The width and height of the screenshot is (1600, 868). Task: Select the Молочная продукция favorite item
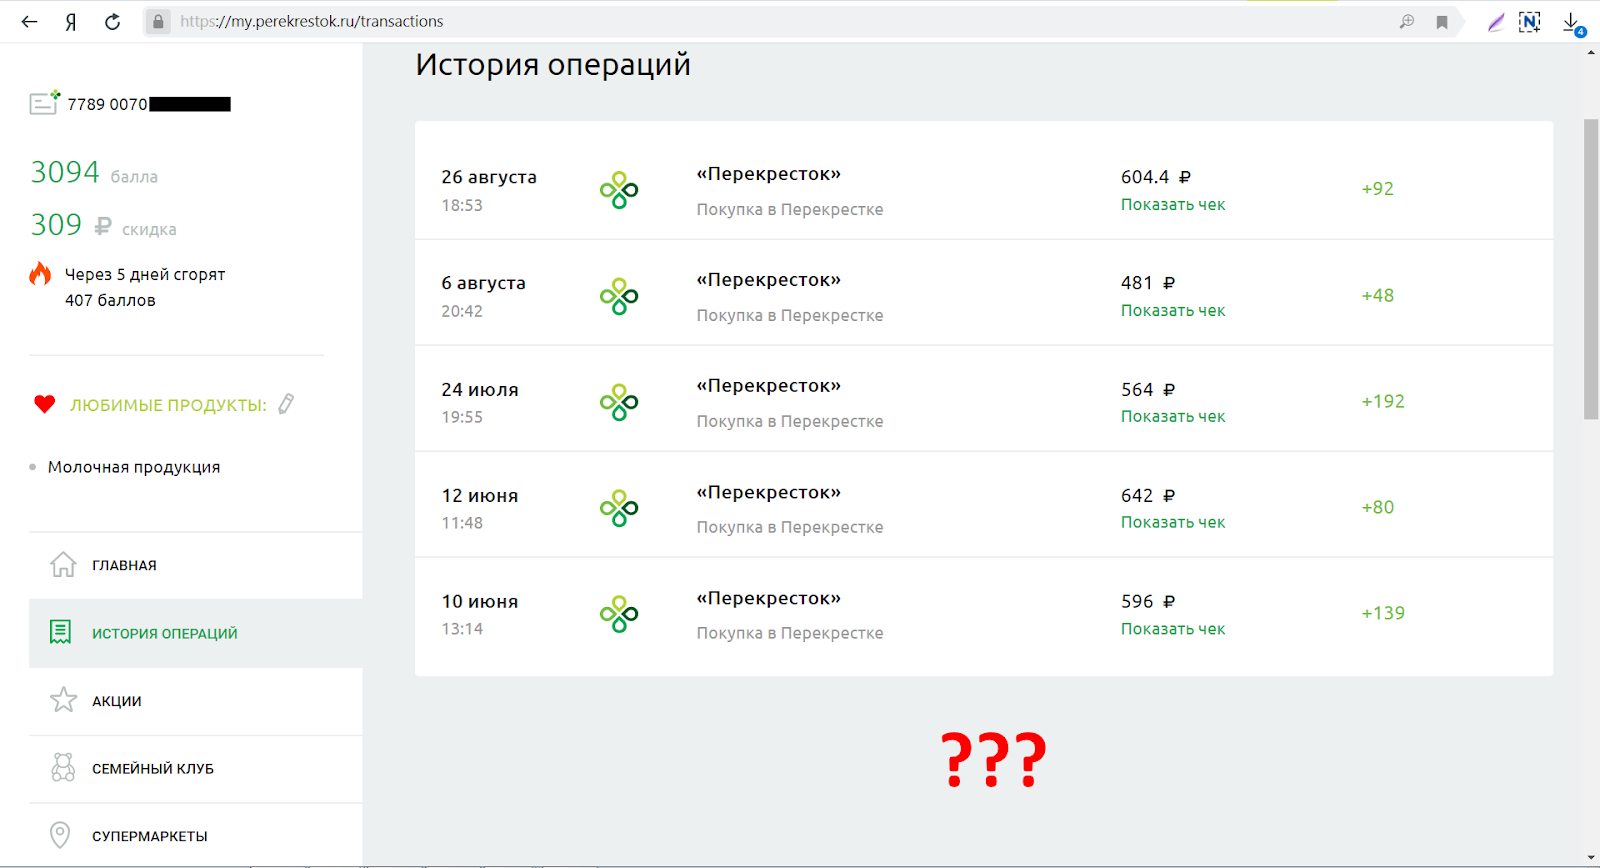[x=134, y=467]
